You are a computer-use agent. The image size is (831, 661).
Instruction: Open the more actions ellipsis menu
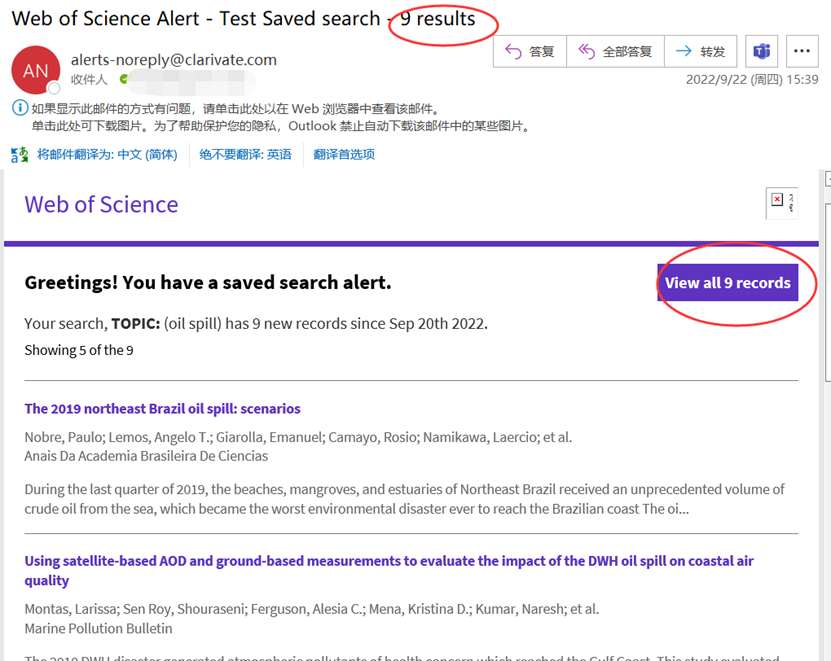[x=801, y=51]
